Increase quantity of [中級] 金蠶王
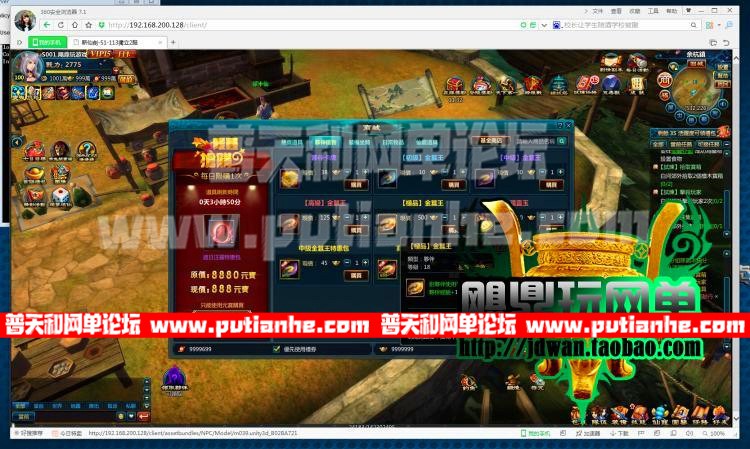This screenshot has height=449, width=750. coord(560,172)
